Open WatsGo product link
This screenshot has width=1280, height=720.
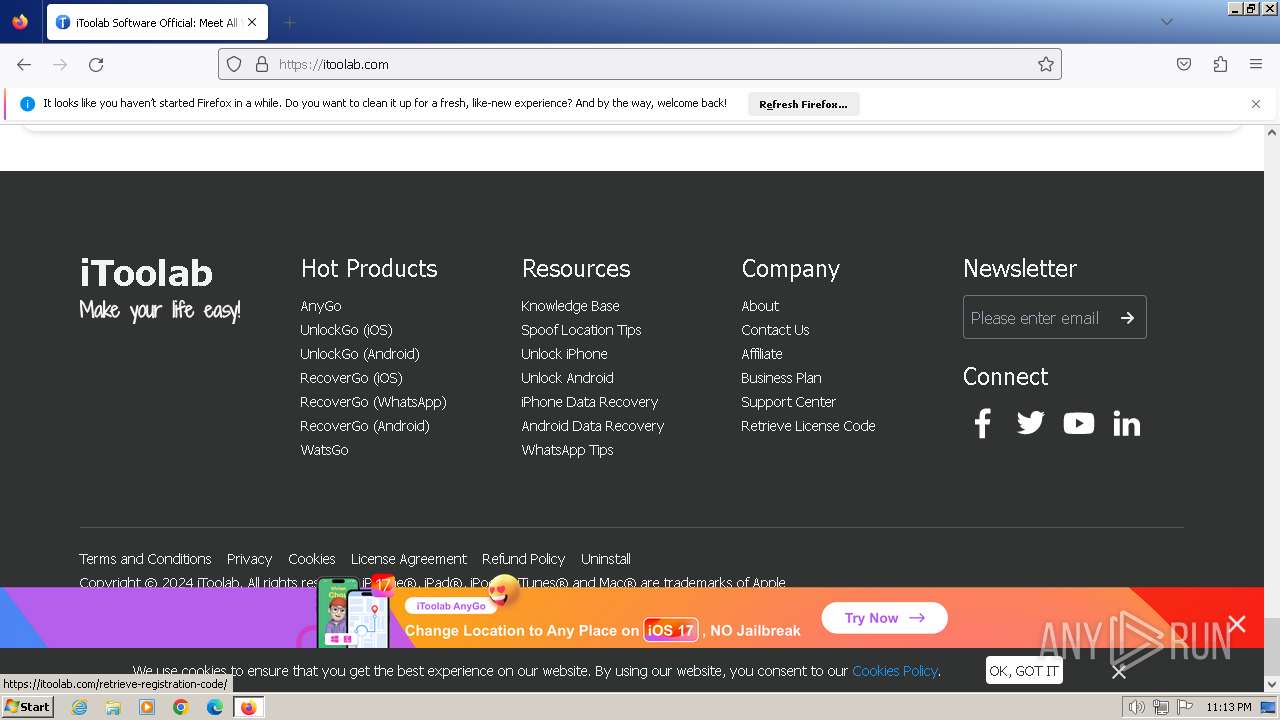pyautogui.click(x=324, y=450)
